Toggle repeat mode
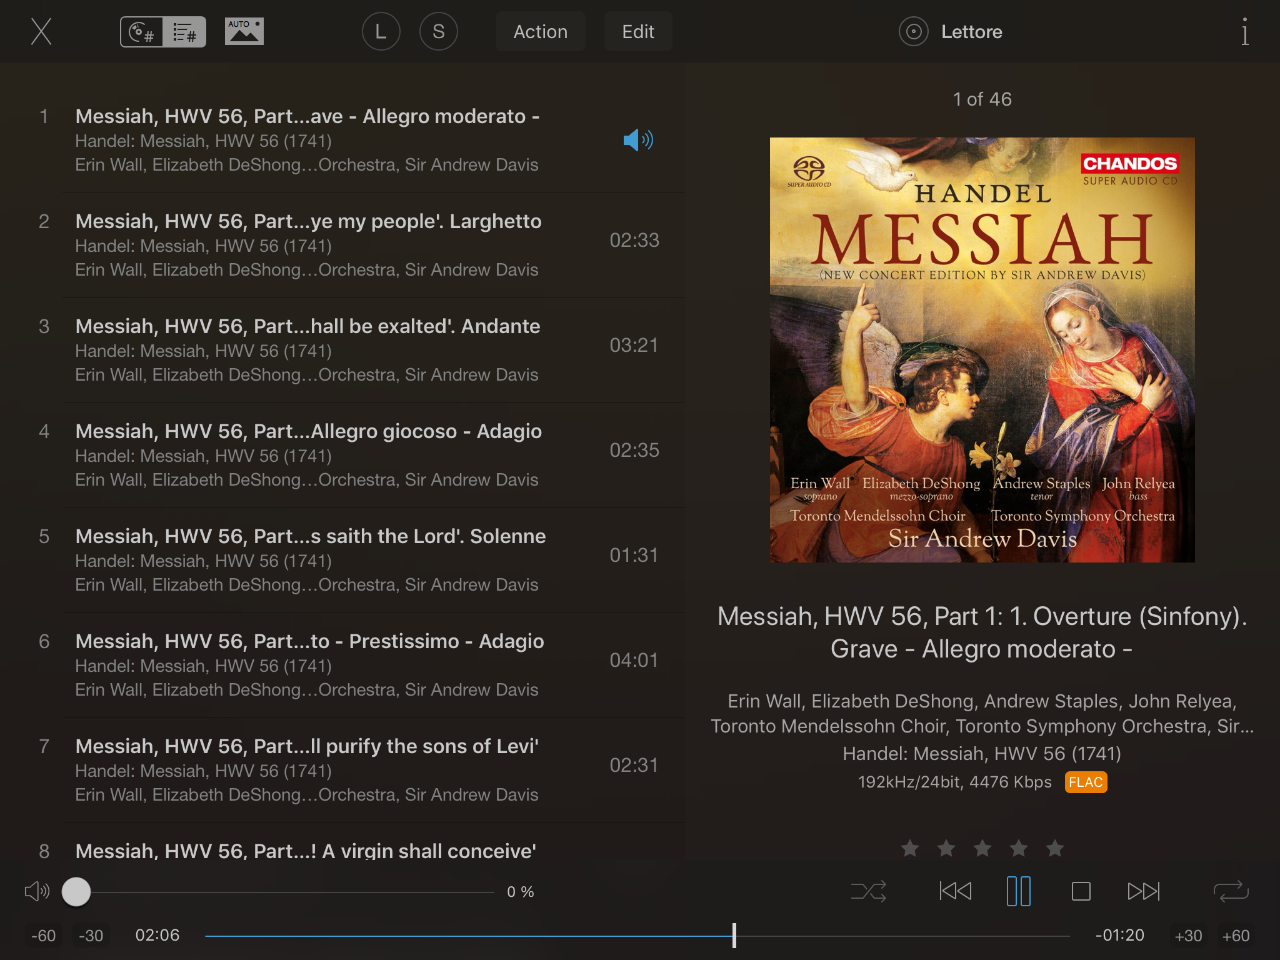This screenshot has height=960, width=1280. pos(1231,891)
